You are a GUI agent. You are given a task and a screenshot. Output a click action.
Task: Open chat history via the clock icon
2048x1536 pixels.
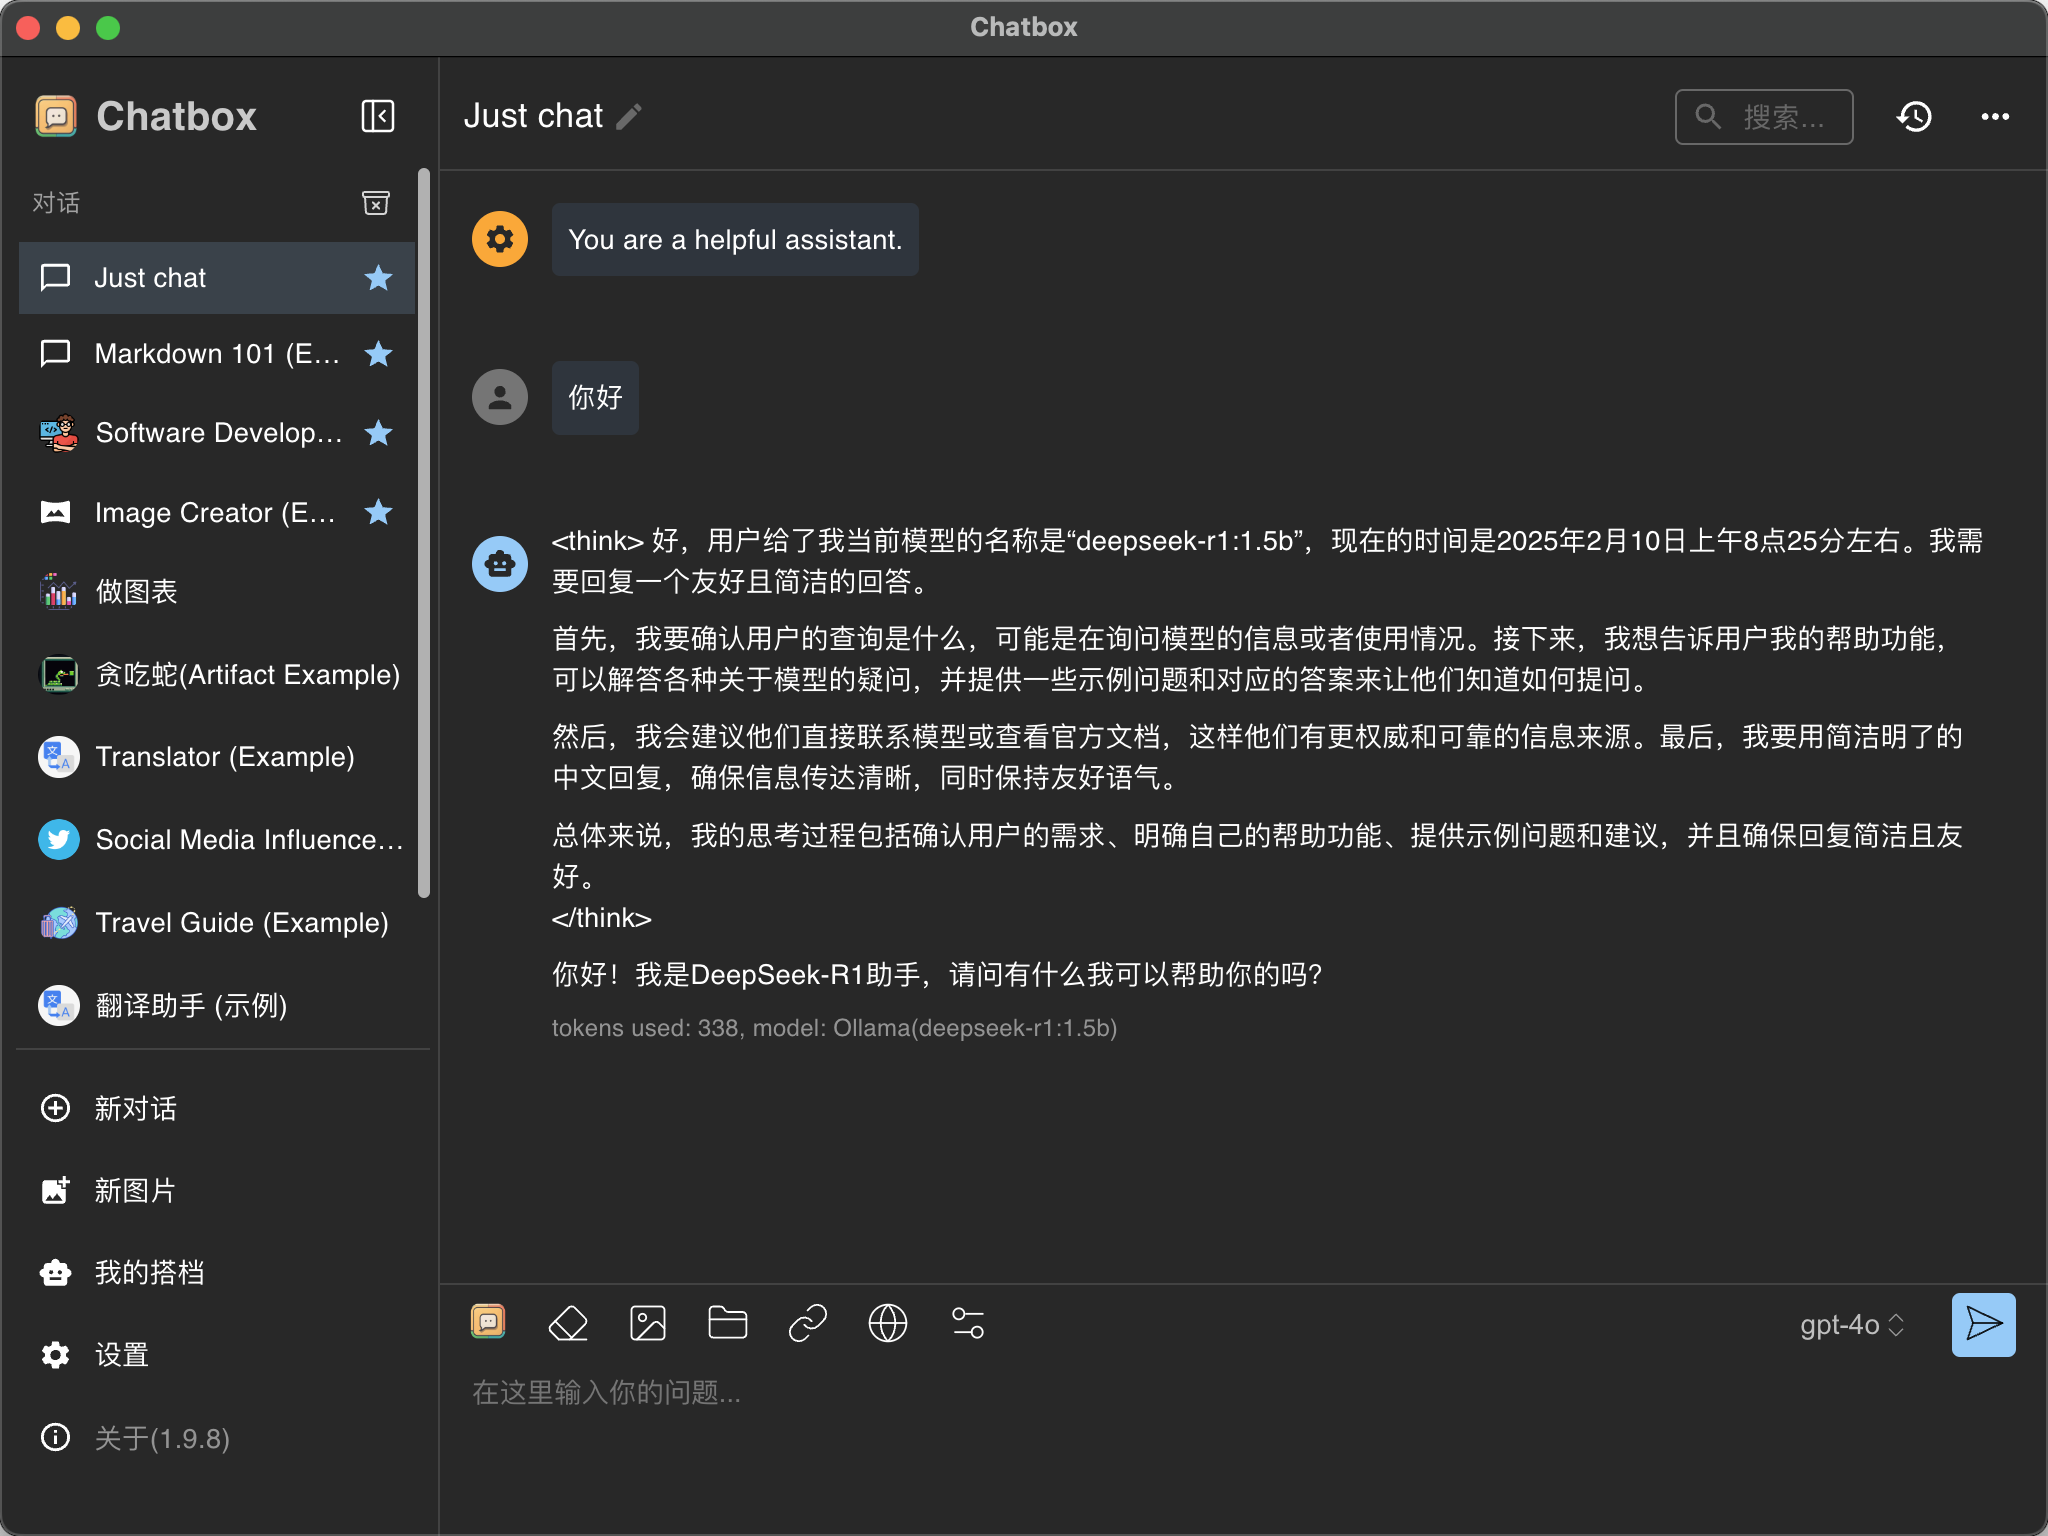(1913, 116)
